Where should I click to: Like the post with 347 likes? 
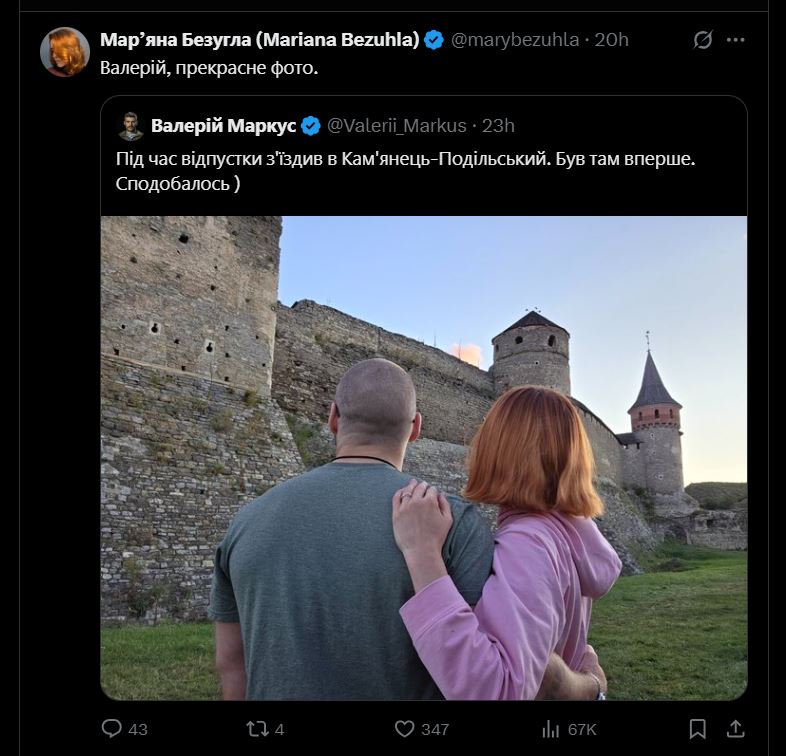coord(405,729)
